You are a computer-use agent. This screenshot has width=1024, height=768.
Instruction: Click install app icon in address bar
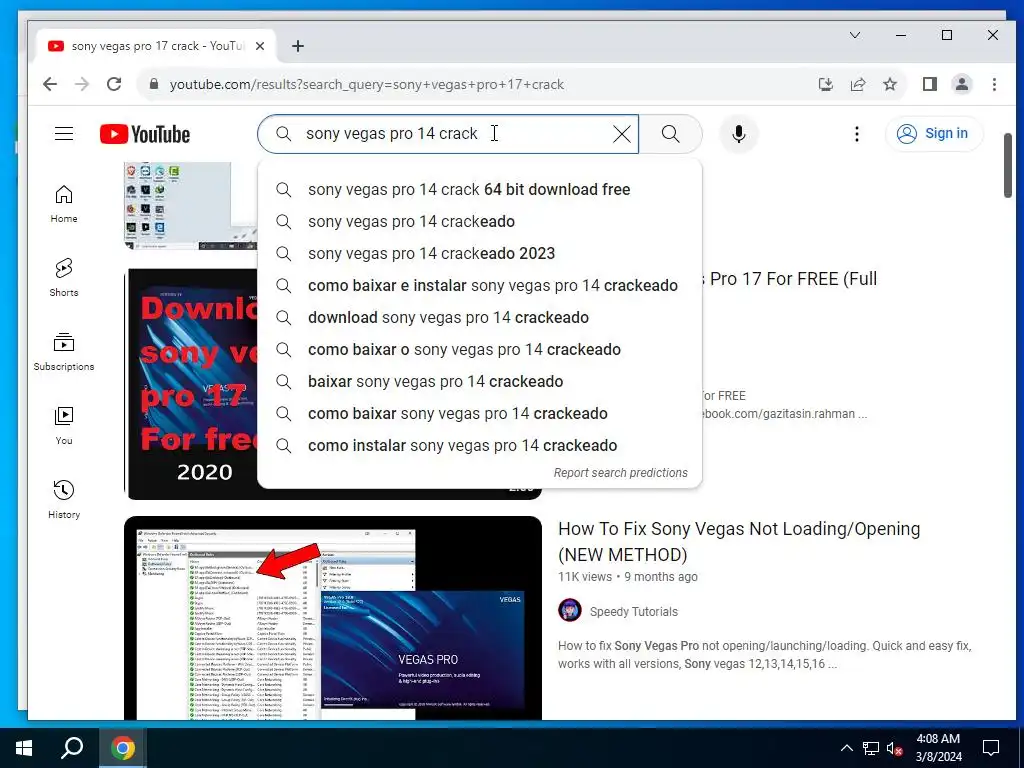(825, 84)
